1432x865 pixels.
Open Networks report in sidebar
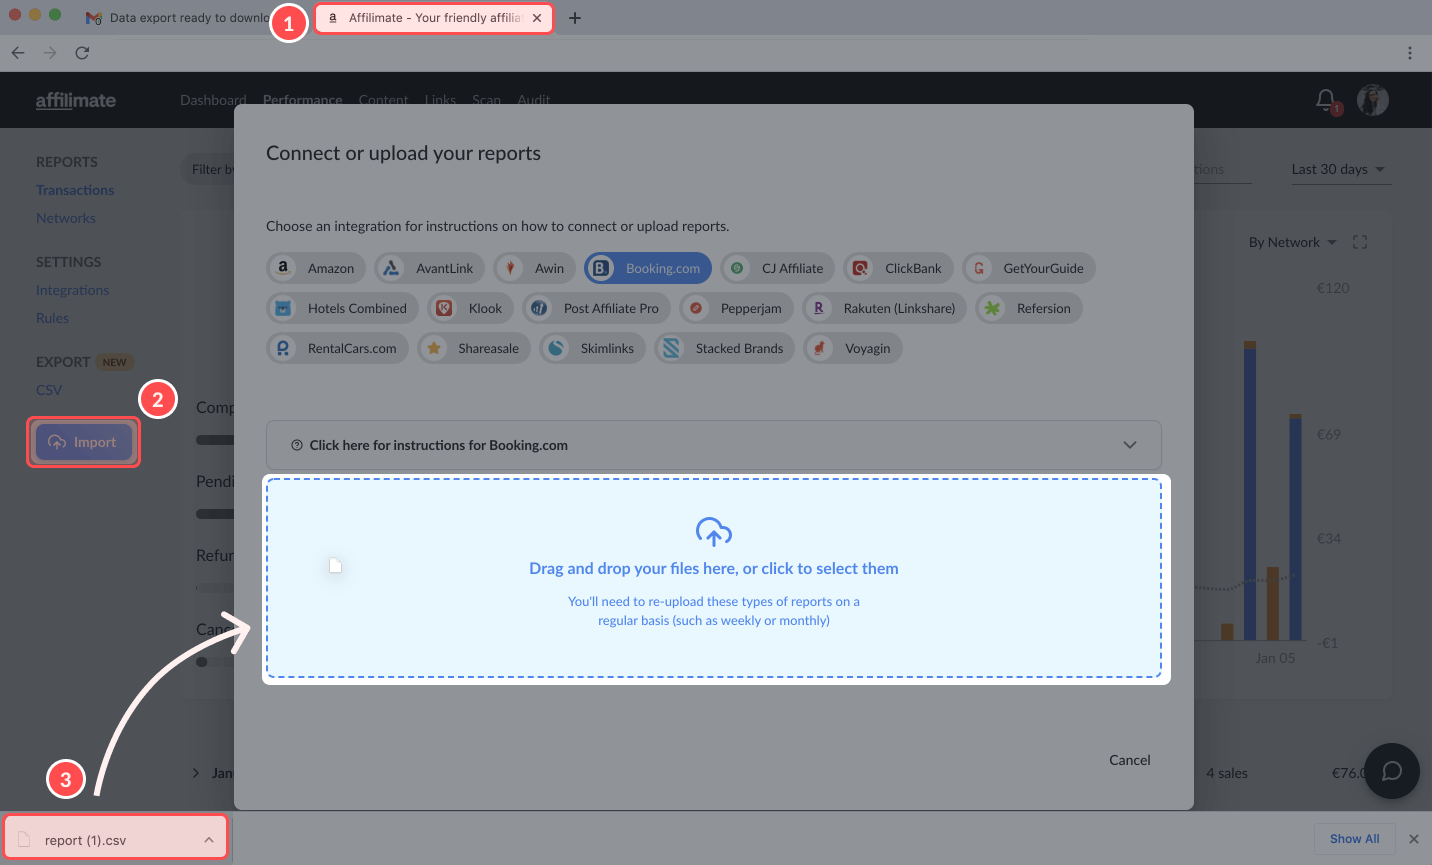pyautogui.click(x=66, y=218)
